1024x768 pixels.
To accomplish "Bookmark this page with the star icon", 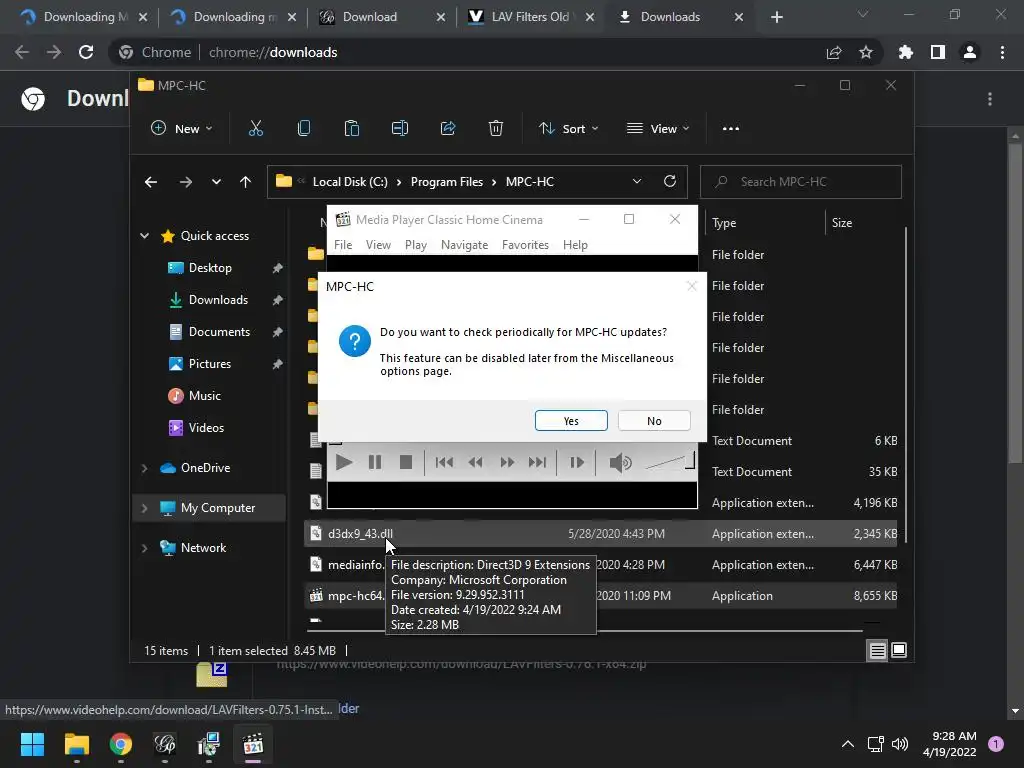I will pos(865,52).
